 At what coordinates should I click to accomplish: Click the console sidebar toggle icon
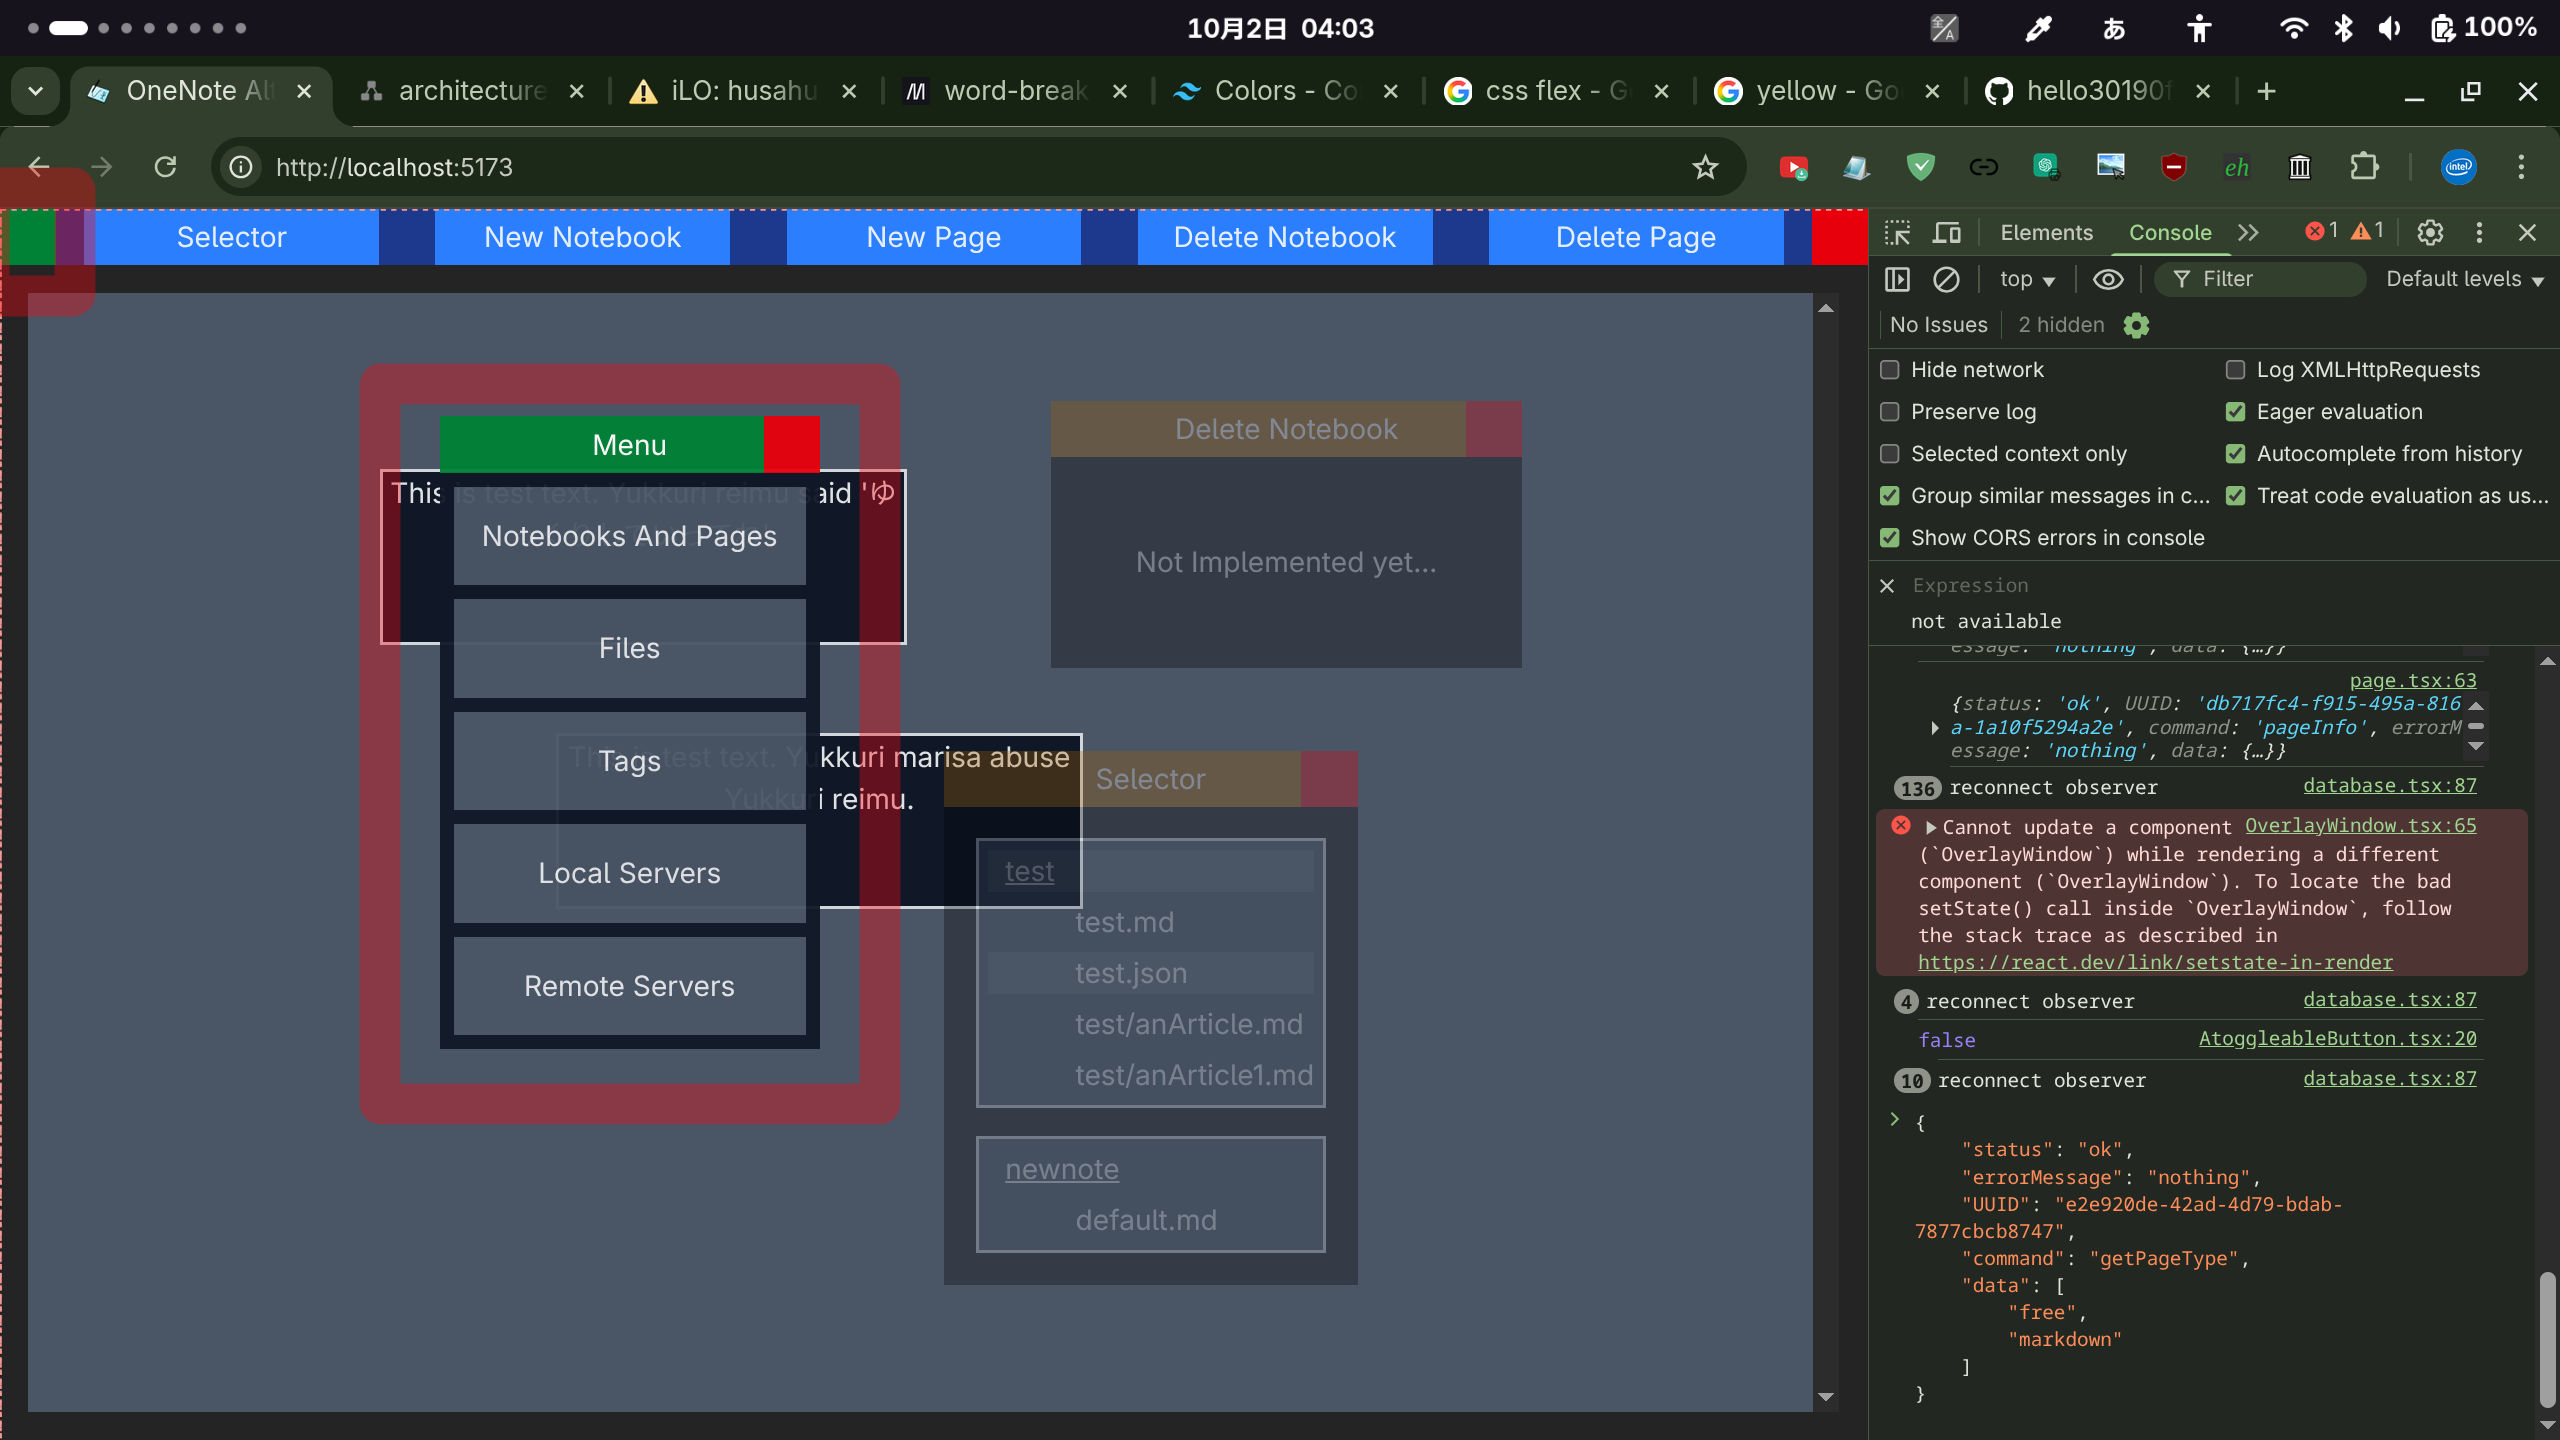point(1897,279)
